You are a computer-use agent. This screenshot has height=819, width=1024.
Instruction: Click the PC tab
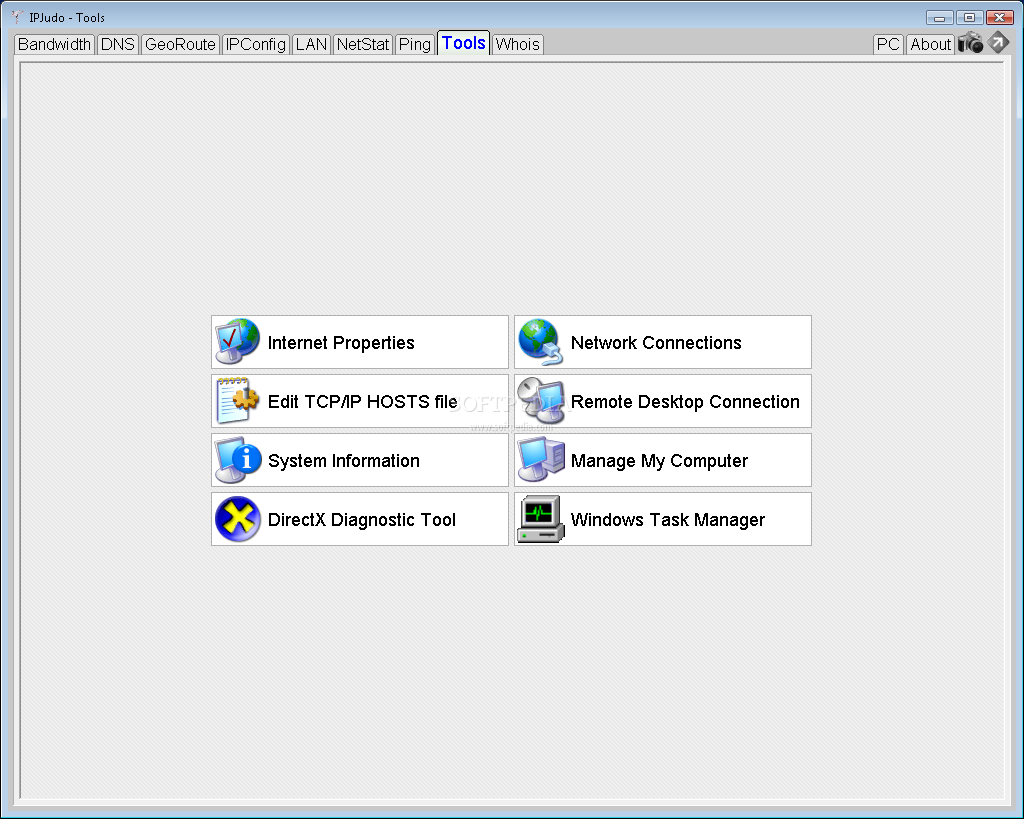tap(888, 44)
